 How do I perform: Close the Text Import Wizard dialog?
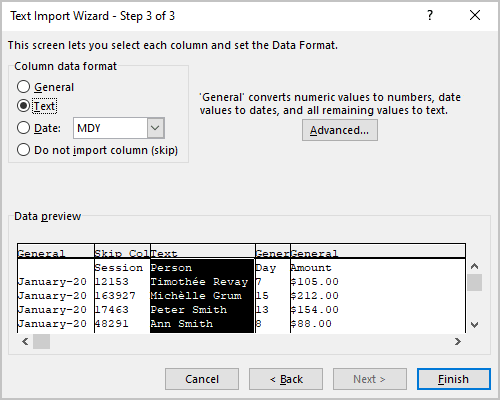(x=475, y=15)
